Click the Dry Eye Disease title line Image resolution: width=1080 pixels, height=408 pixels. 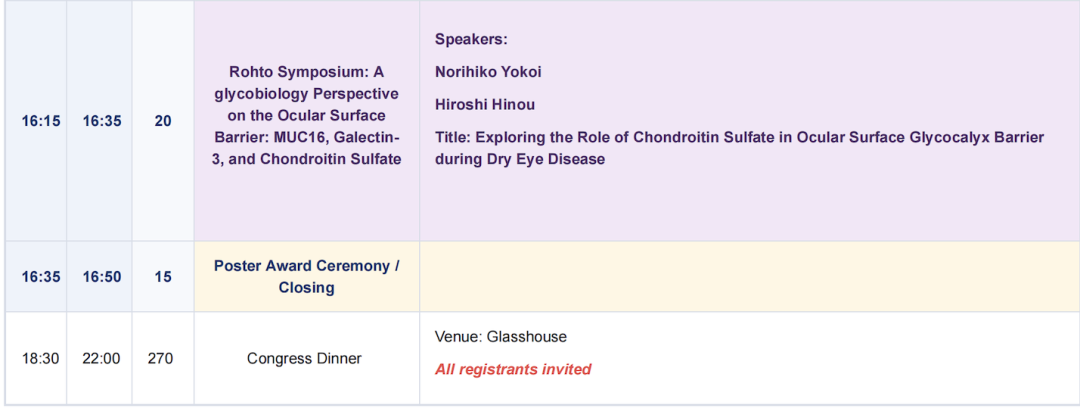click(520, 159)
